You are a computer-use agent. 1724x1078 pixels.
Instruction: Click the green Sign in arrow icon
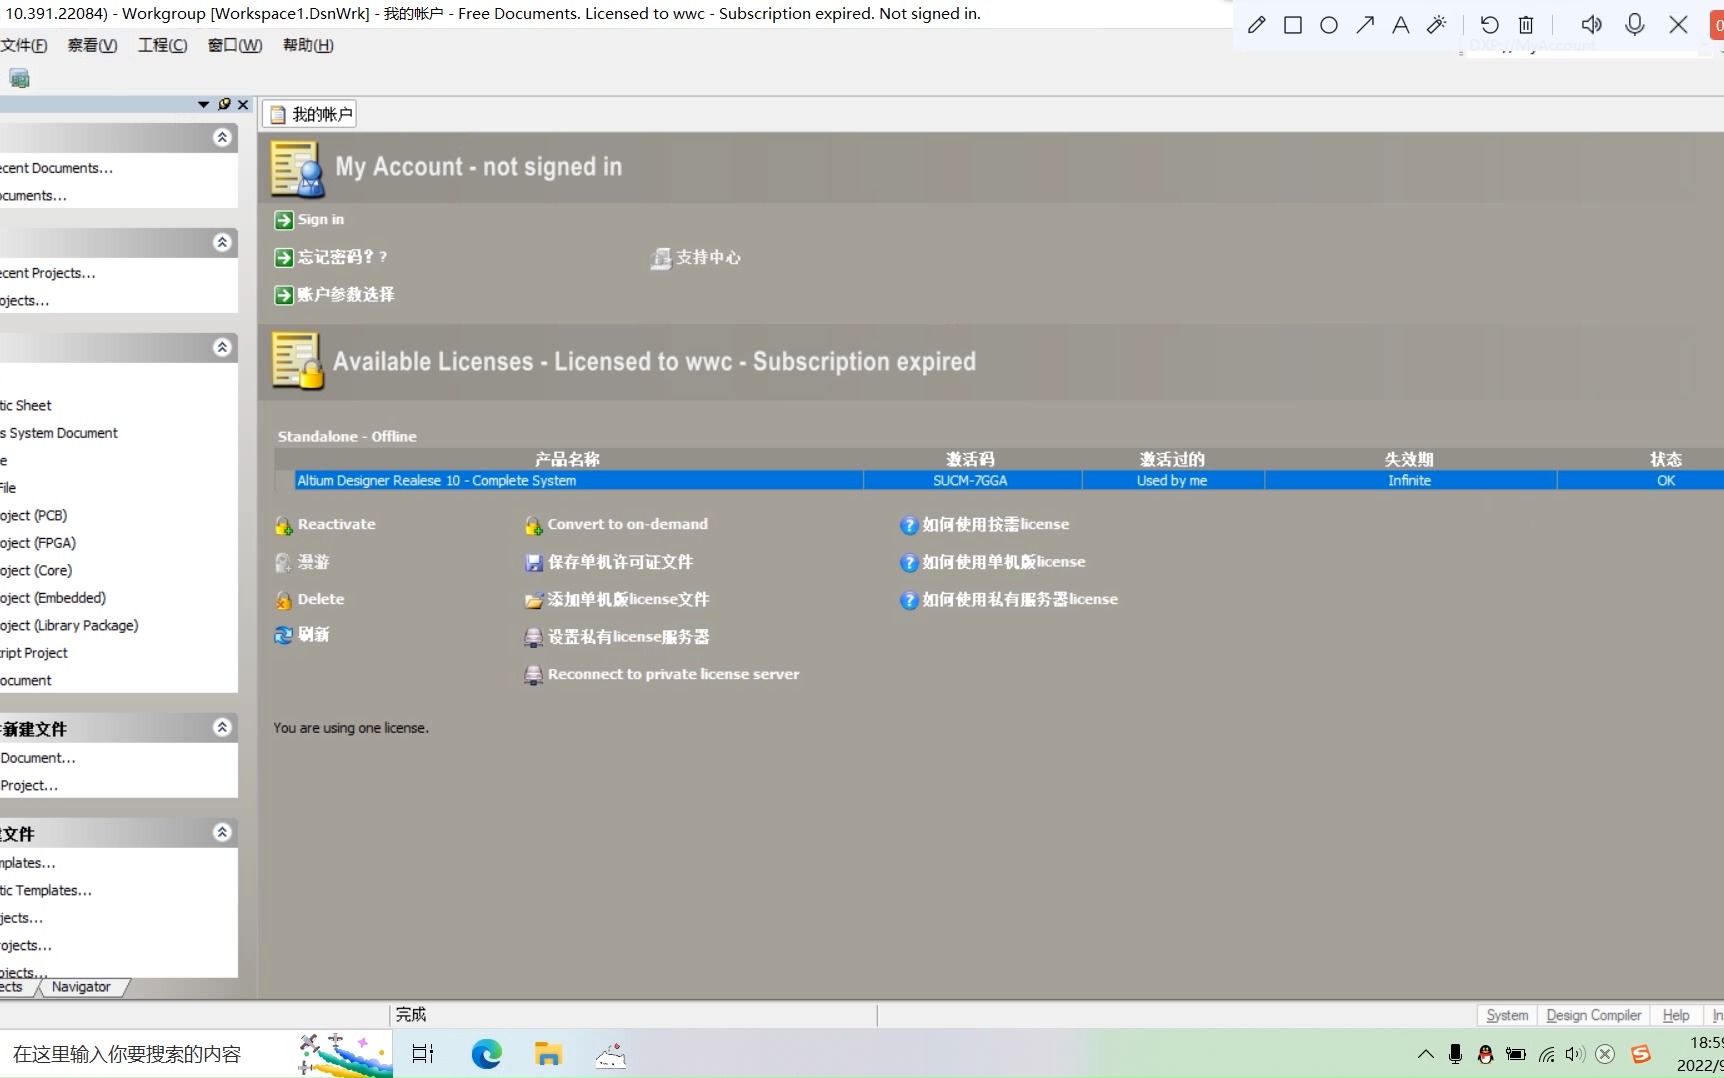tap(284, 220)
